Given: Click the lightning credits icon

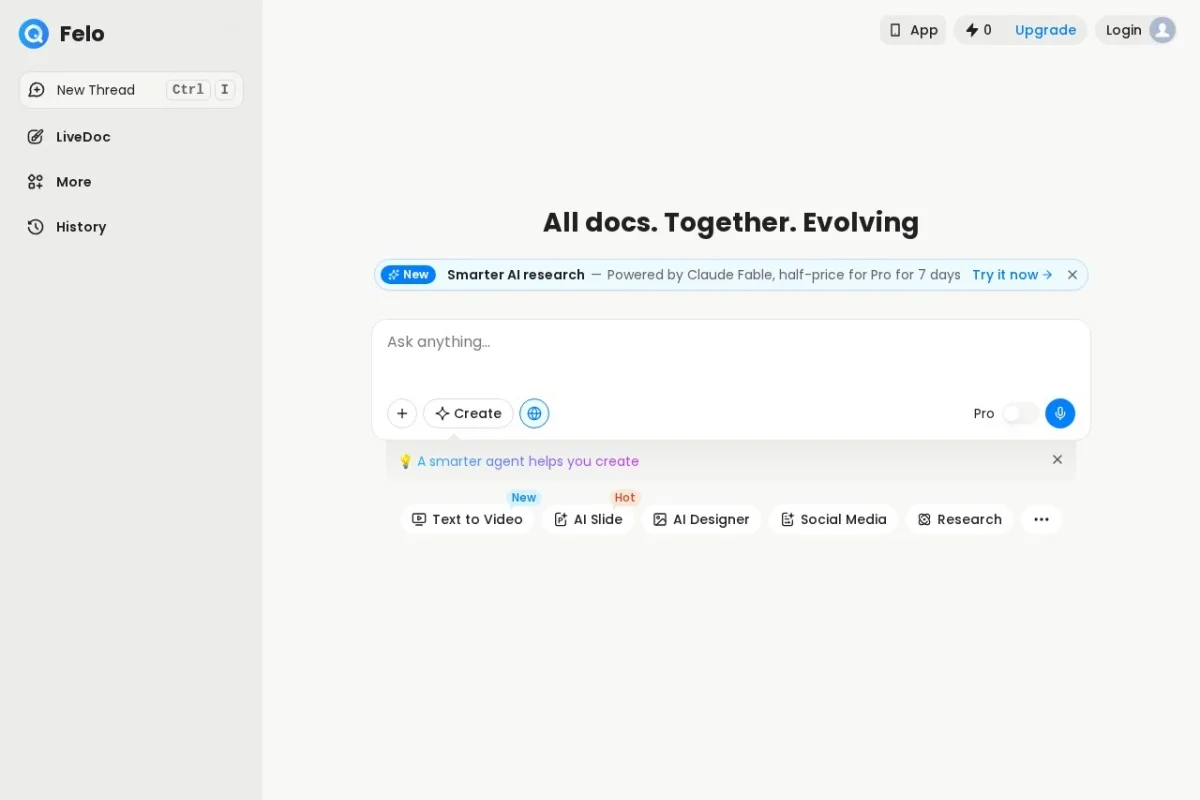Looking at the screenshot, I should (972, 30).
